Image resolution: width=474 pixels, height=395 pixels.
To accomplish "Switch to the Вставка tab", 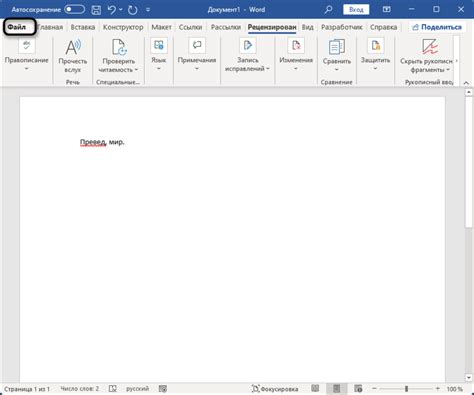I will (x=83, y=27).
